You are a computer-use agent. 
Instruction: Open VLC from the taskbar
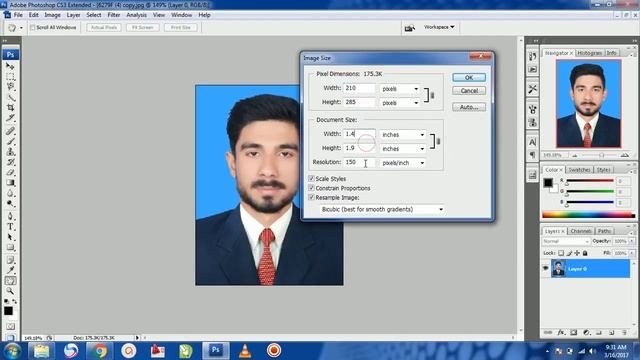(x=245, y=351)
